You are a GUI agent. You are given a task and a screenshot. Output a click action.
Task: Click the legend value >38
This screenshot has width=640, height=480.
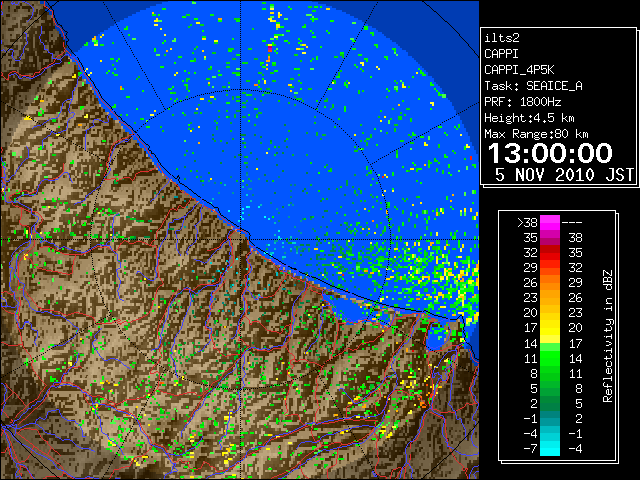[x=527, y=223]
